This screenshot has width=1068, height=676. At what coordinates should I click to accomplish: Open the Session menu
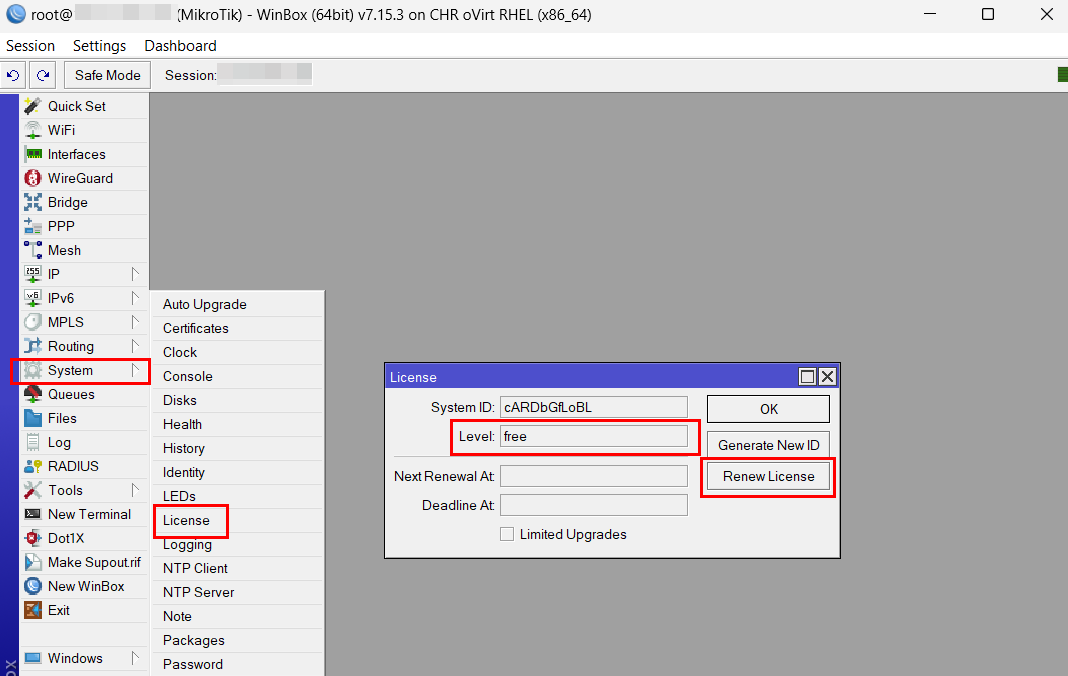(30, 46)
